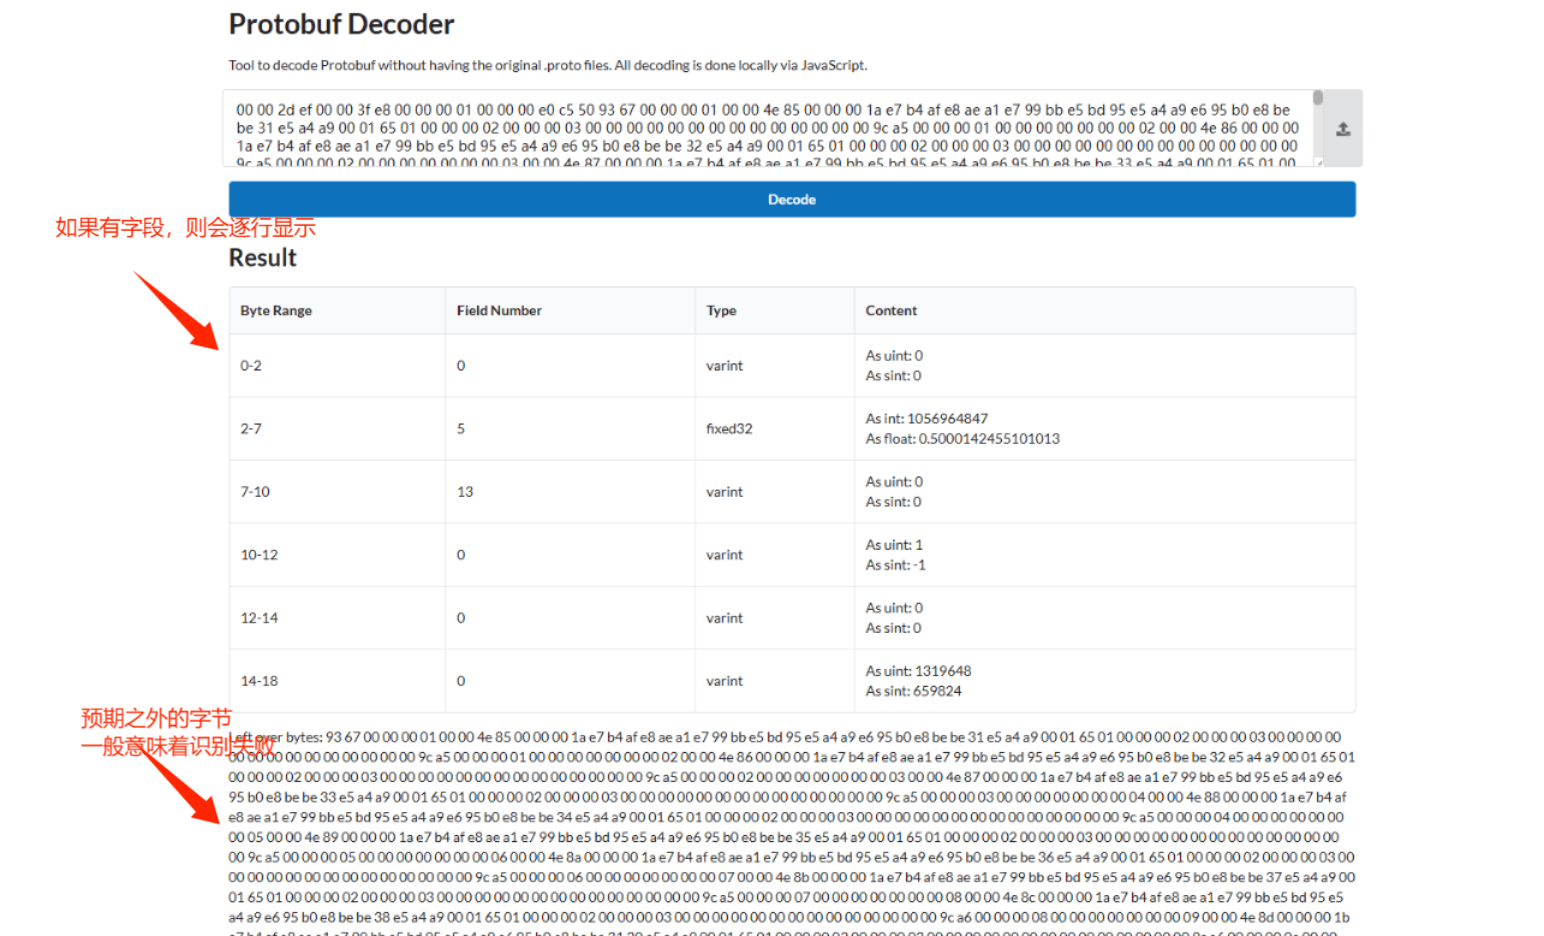The image size is (1544, 936).
Task: Click the scrollbar thumb in the hex input
Action: coord(1318,98)
